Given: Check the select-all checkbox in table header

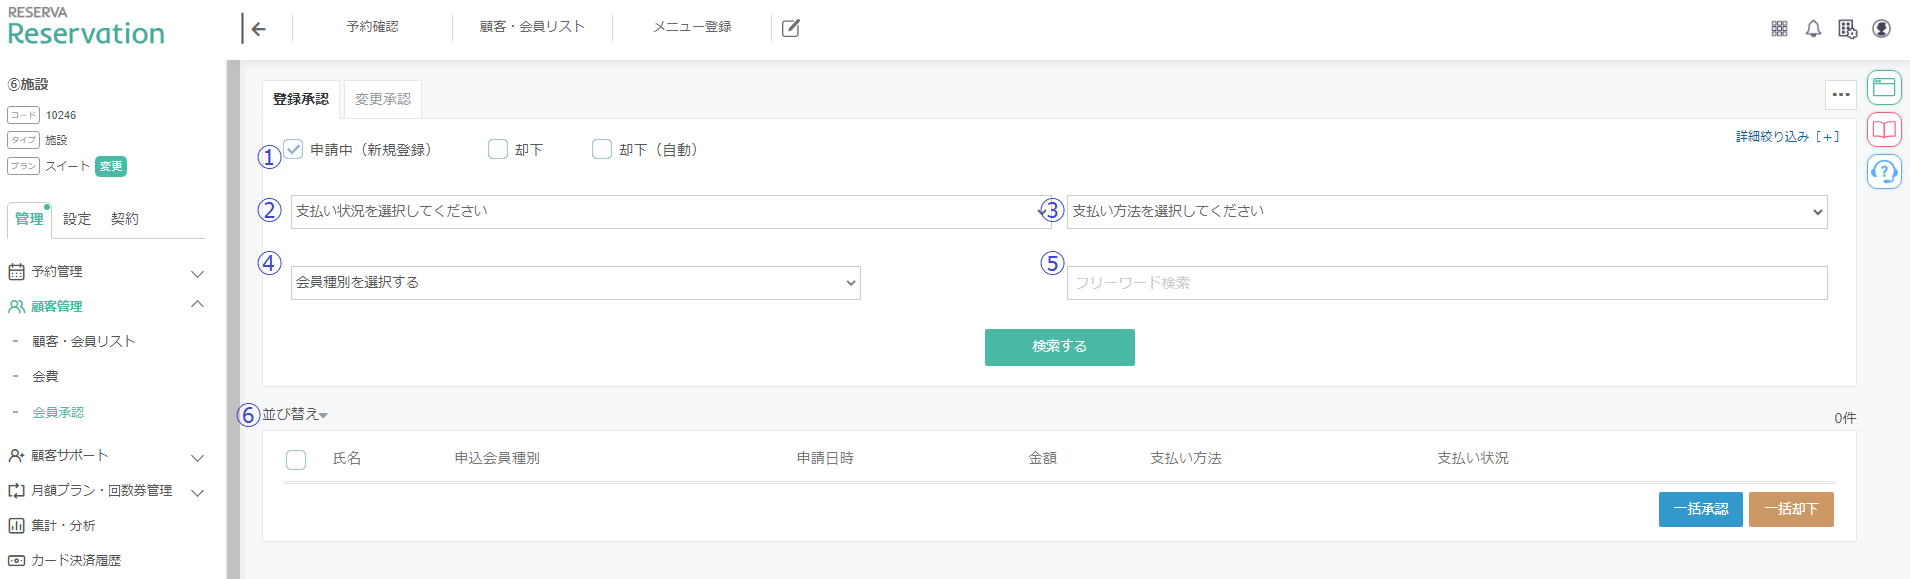Looking at the screenshot, I should click(296, 460).
